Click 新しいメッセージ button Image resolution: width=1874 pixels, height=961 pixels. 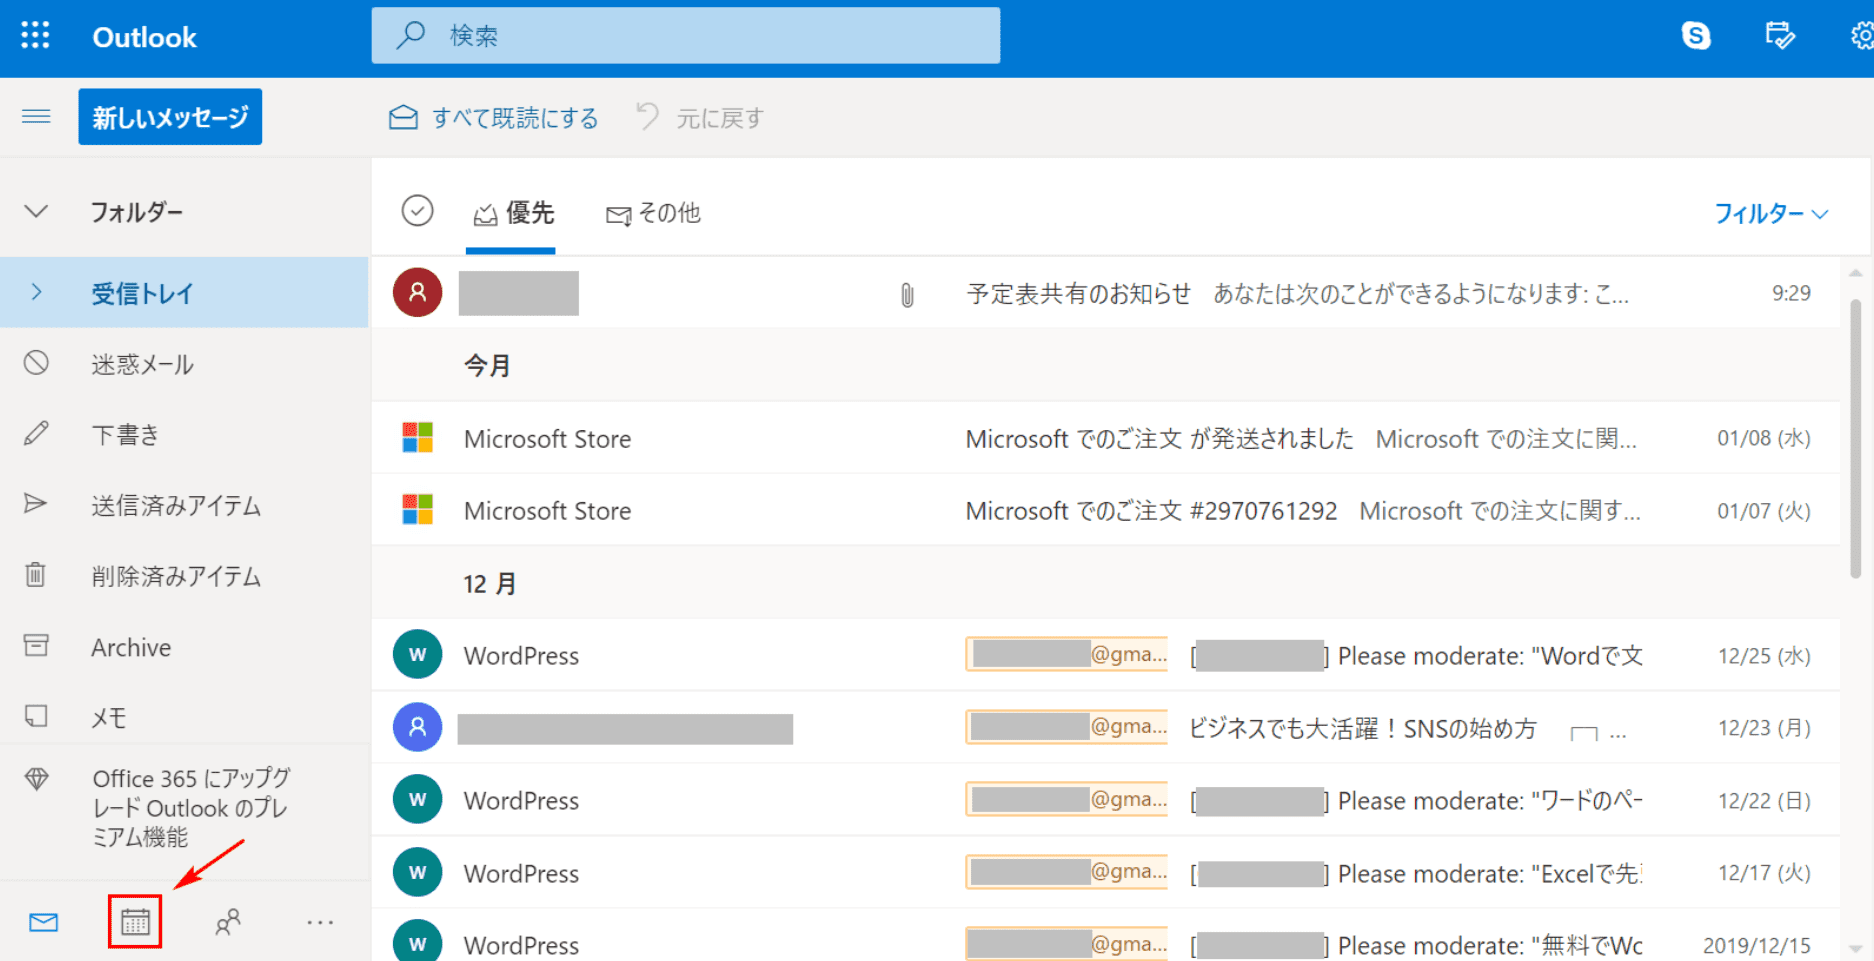point(170,117)
